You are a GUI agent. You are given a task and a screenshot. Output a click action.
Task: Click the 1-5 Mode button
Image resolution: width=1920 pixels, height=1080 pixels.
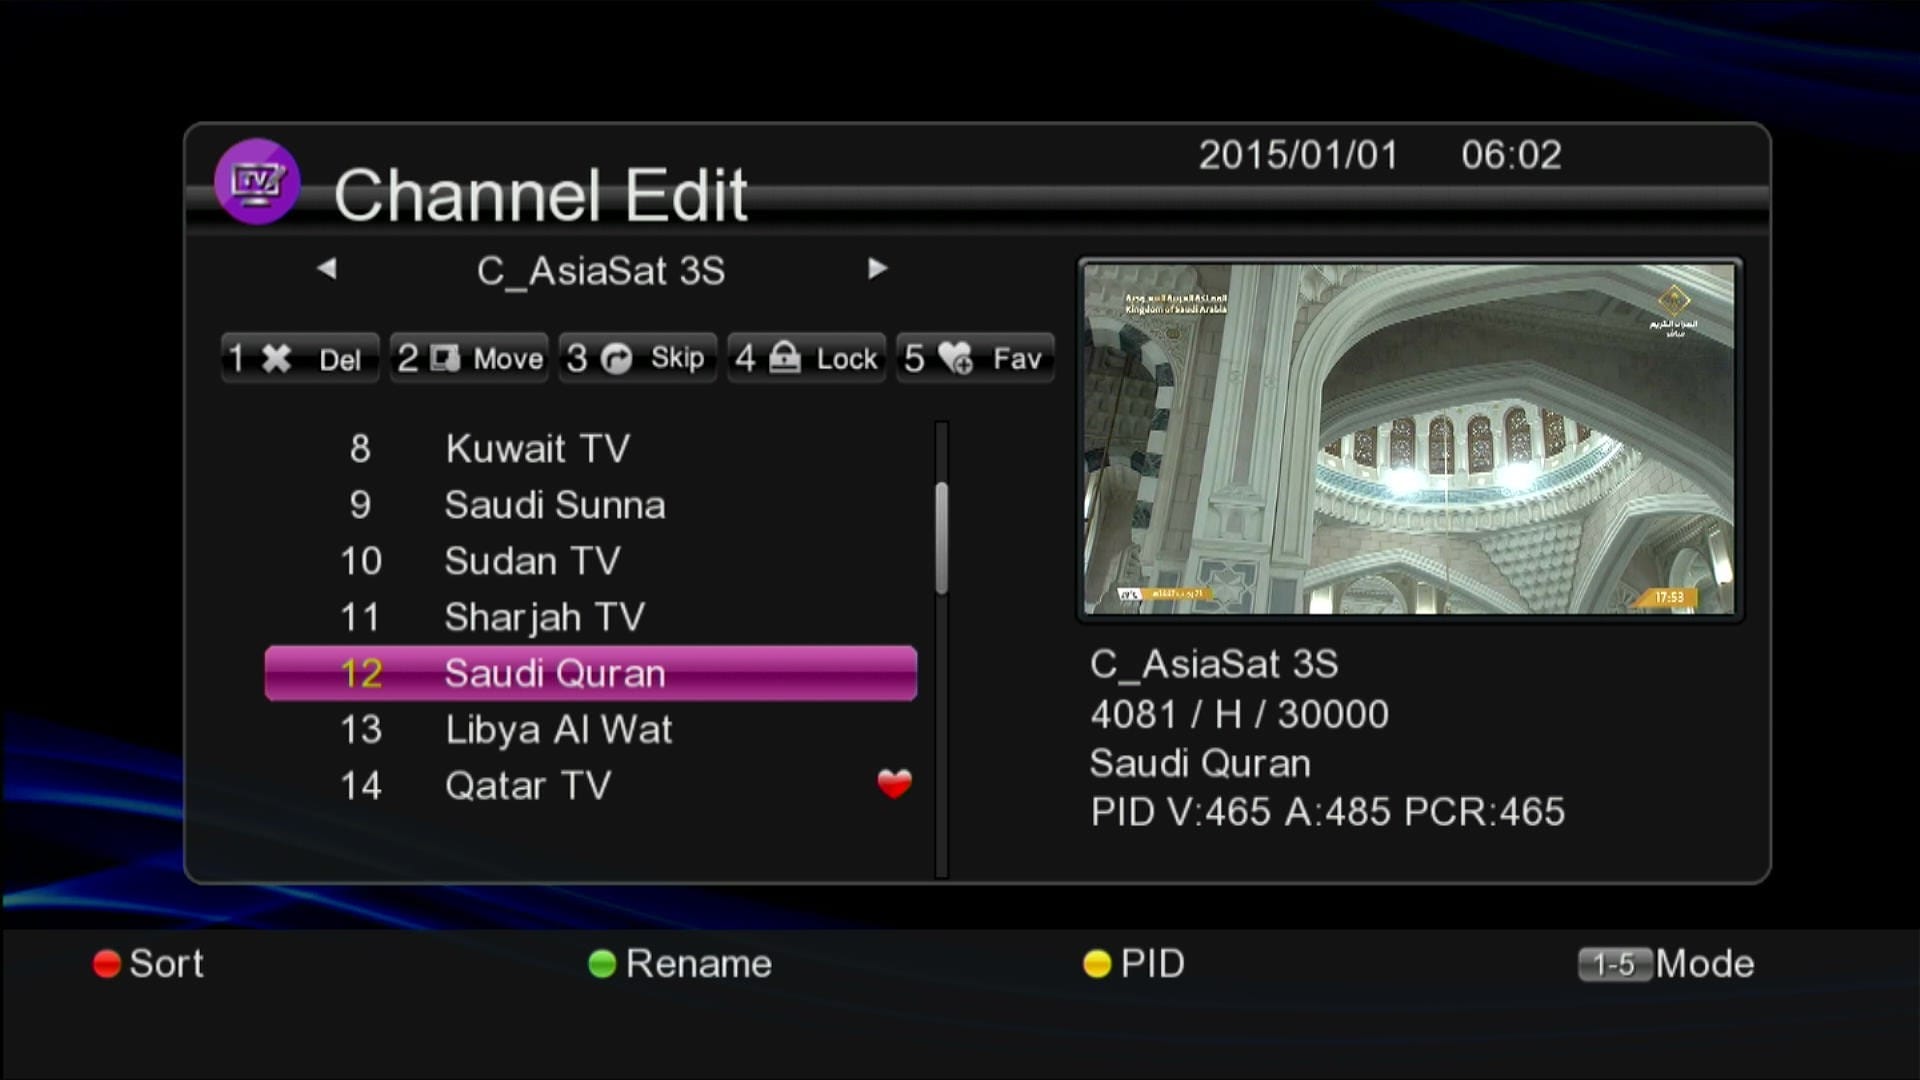(1614, 964)
